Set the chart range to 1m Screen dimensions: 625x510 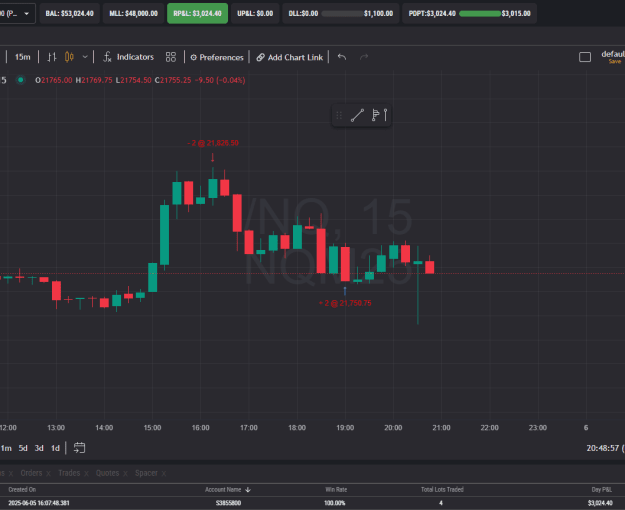pos(6,448)
